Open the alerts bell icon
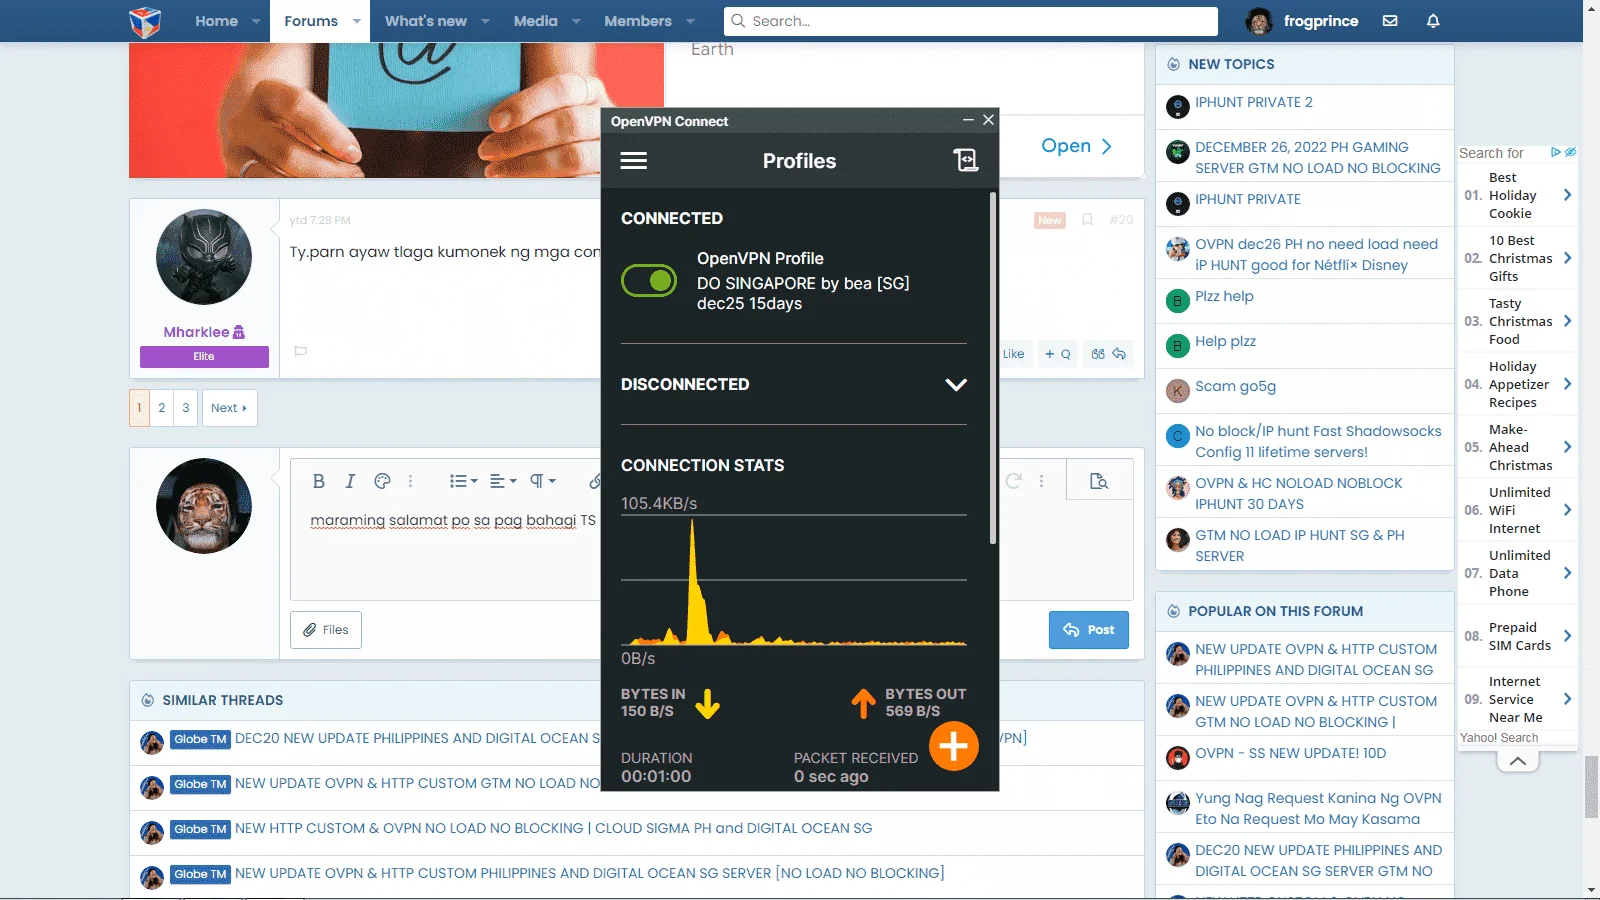 pos(1433,21)
